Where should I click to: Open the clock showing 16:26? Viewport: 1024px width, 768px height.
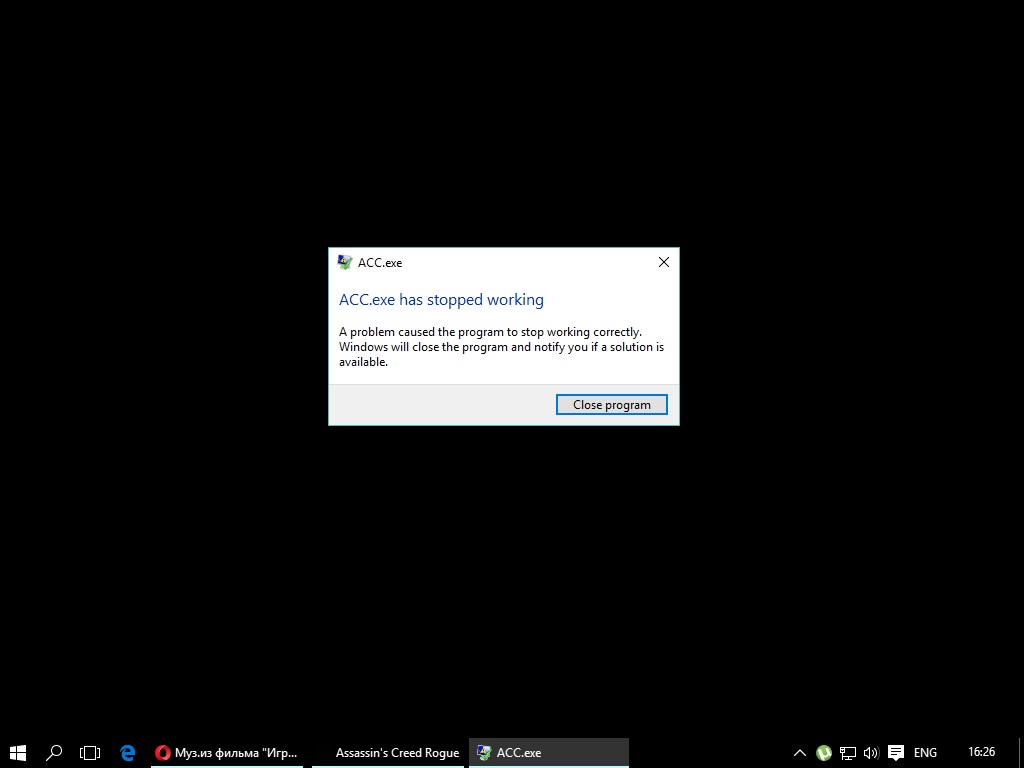point(981,752)
